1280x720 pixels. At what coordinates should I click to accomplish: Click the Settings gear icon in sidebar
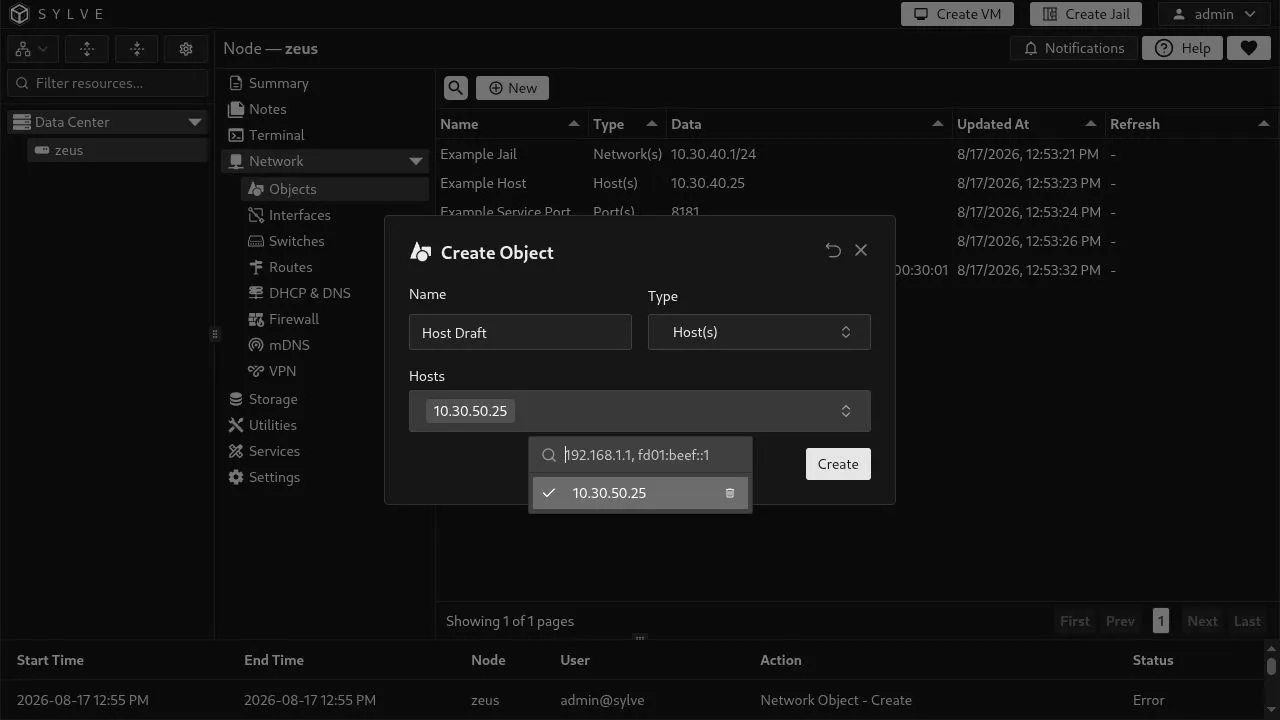pyautogui.click(x=236, y=477)
